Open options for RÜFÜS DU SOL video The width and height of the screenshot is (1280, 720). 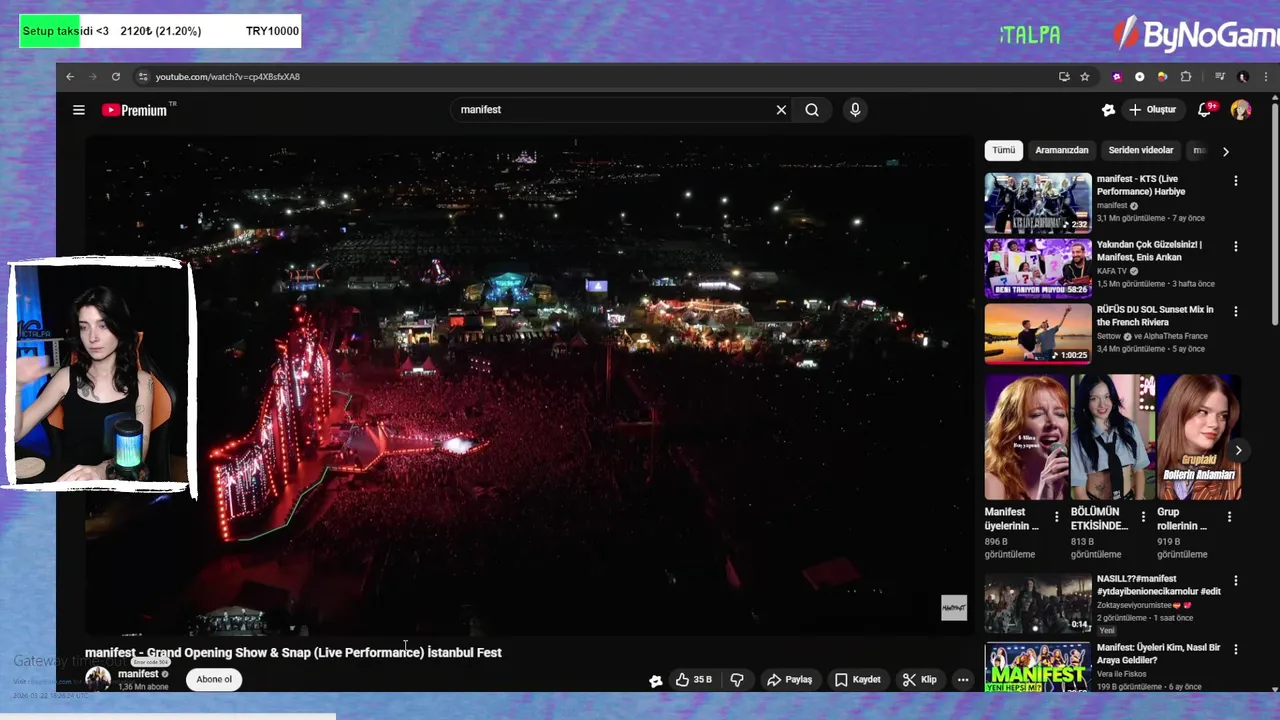click(x=1236, y=311)
